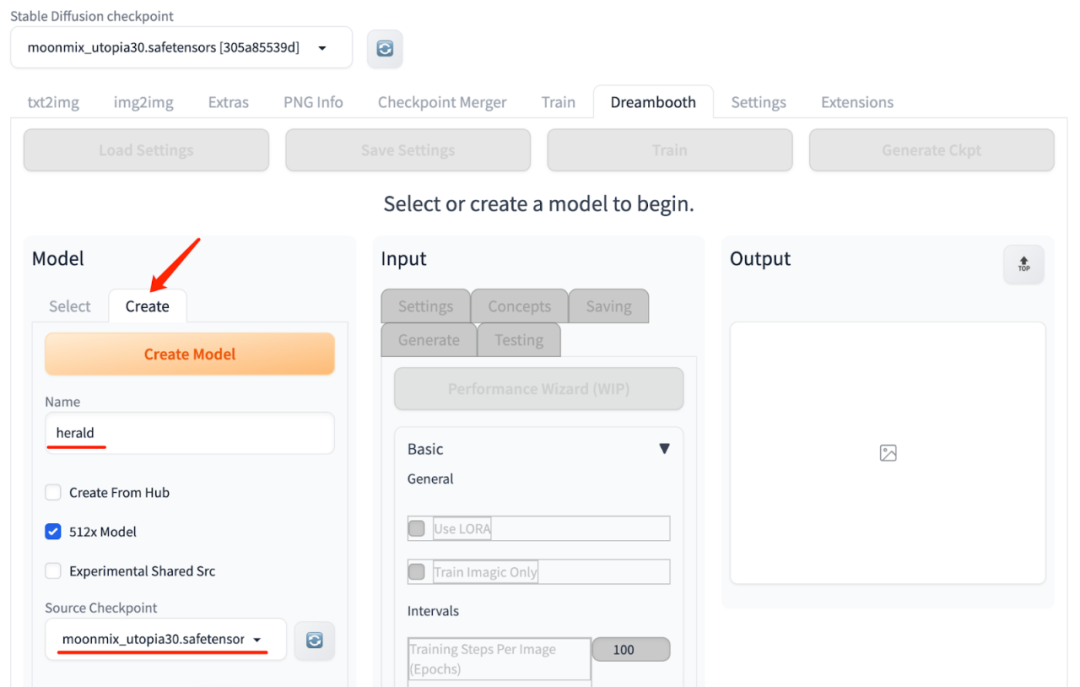Click the Source Checkpoint label

(x=101, y=608)
